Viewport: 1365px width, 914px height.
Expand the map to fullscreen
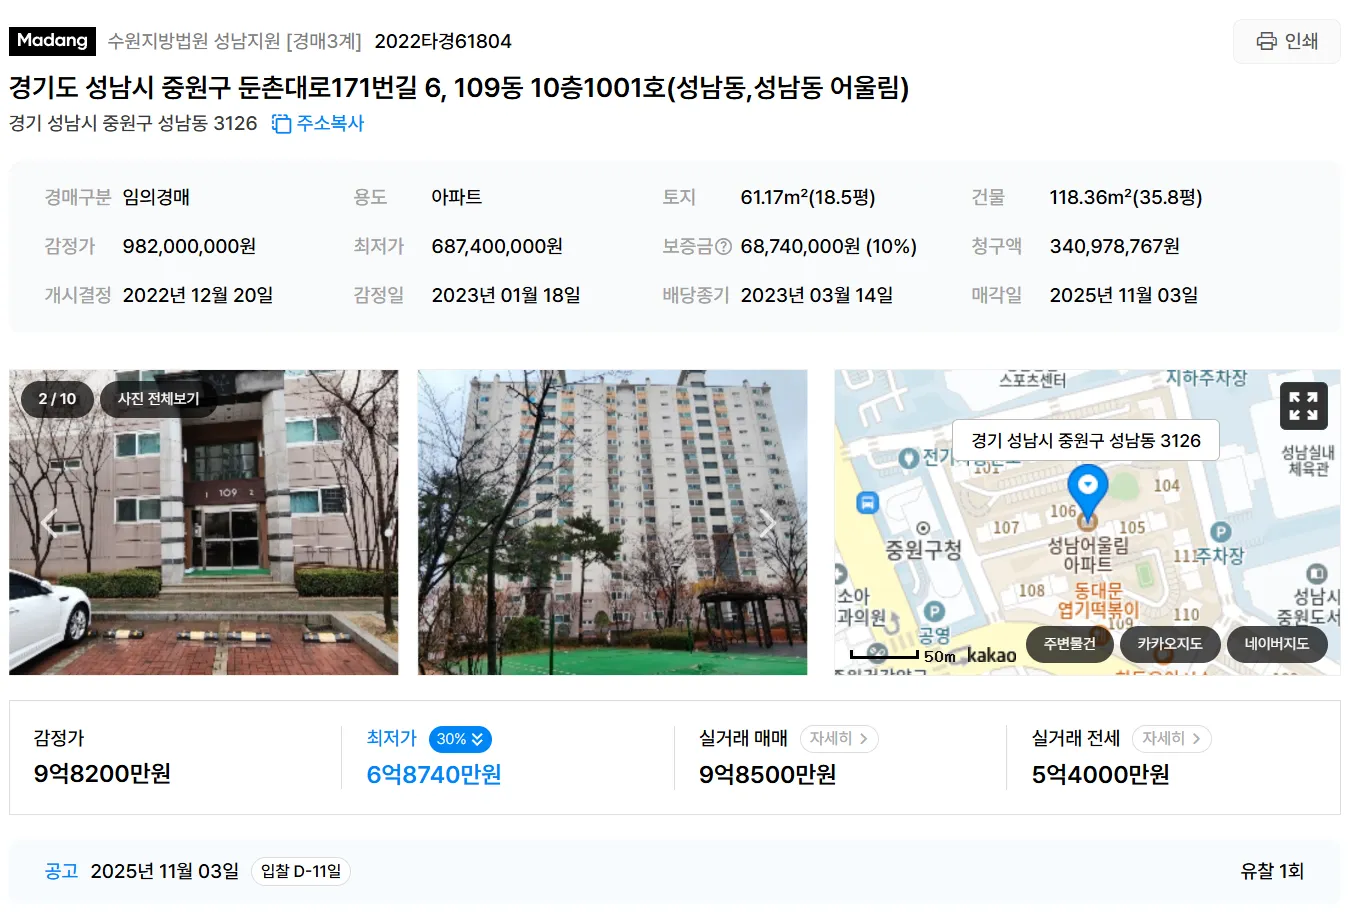[1304, 406]
